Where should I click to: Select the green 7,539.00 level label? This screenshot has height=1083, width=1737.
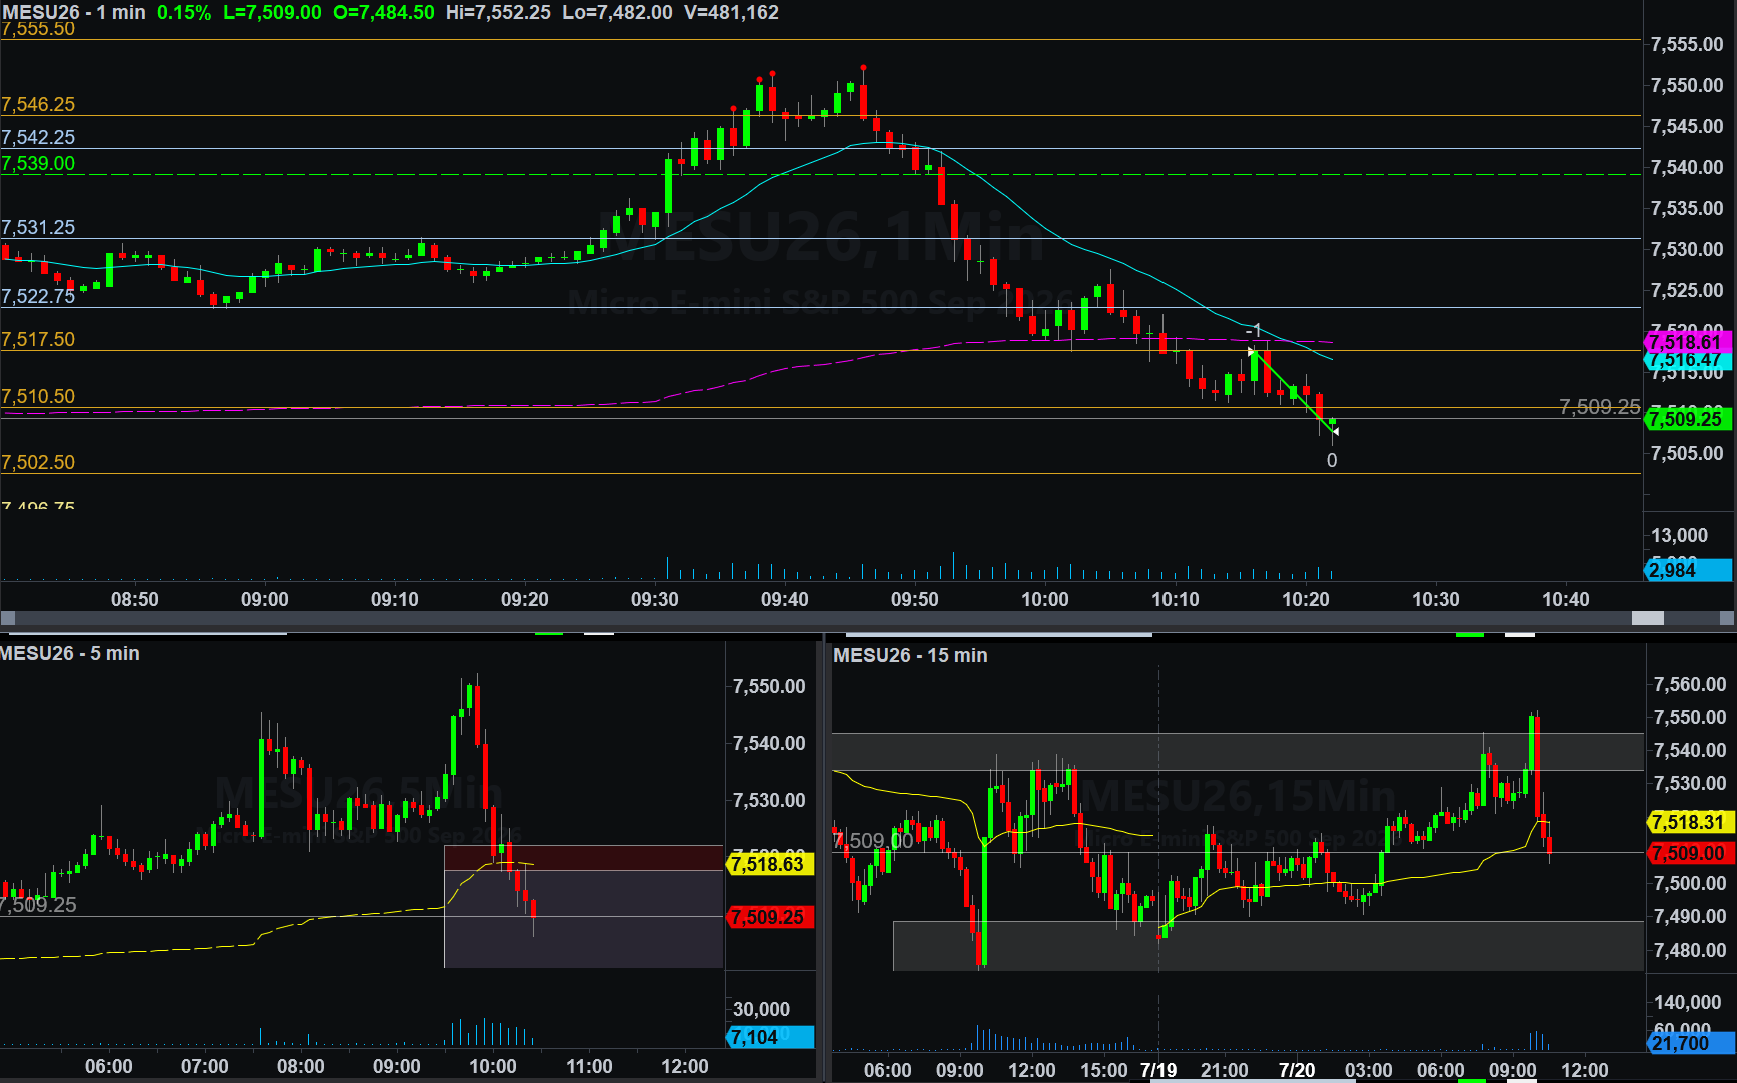[38, 163]
